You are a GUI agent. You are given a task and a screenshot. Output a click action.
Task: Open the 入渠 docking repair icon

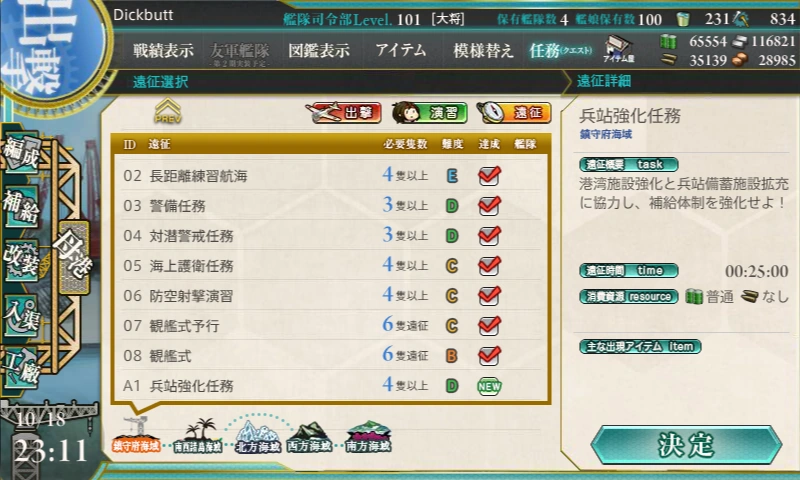[x=21, y=315]
